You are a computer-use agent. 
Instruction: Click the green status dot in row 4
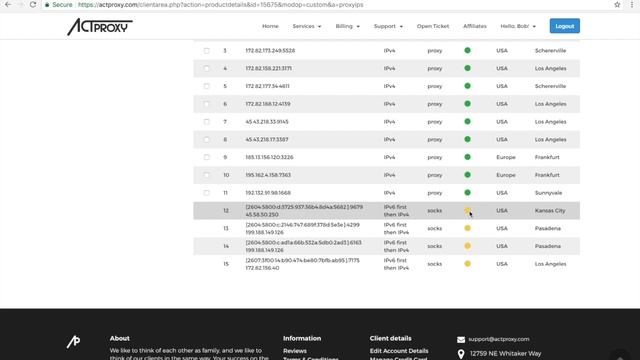(467, 68)
